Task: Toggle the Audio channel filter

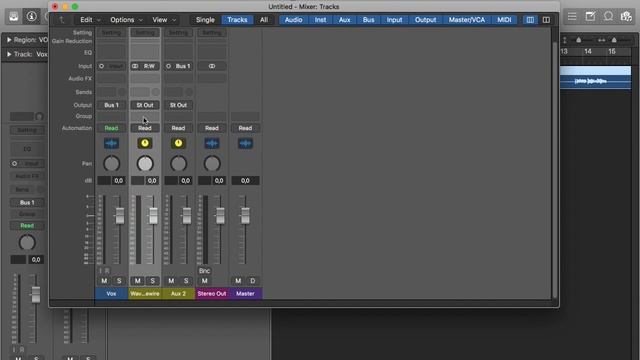Action: point(293,20)
